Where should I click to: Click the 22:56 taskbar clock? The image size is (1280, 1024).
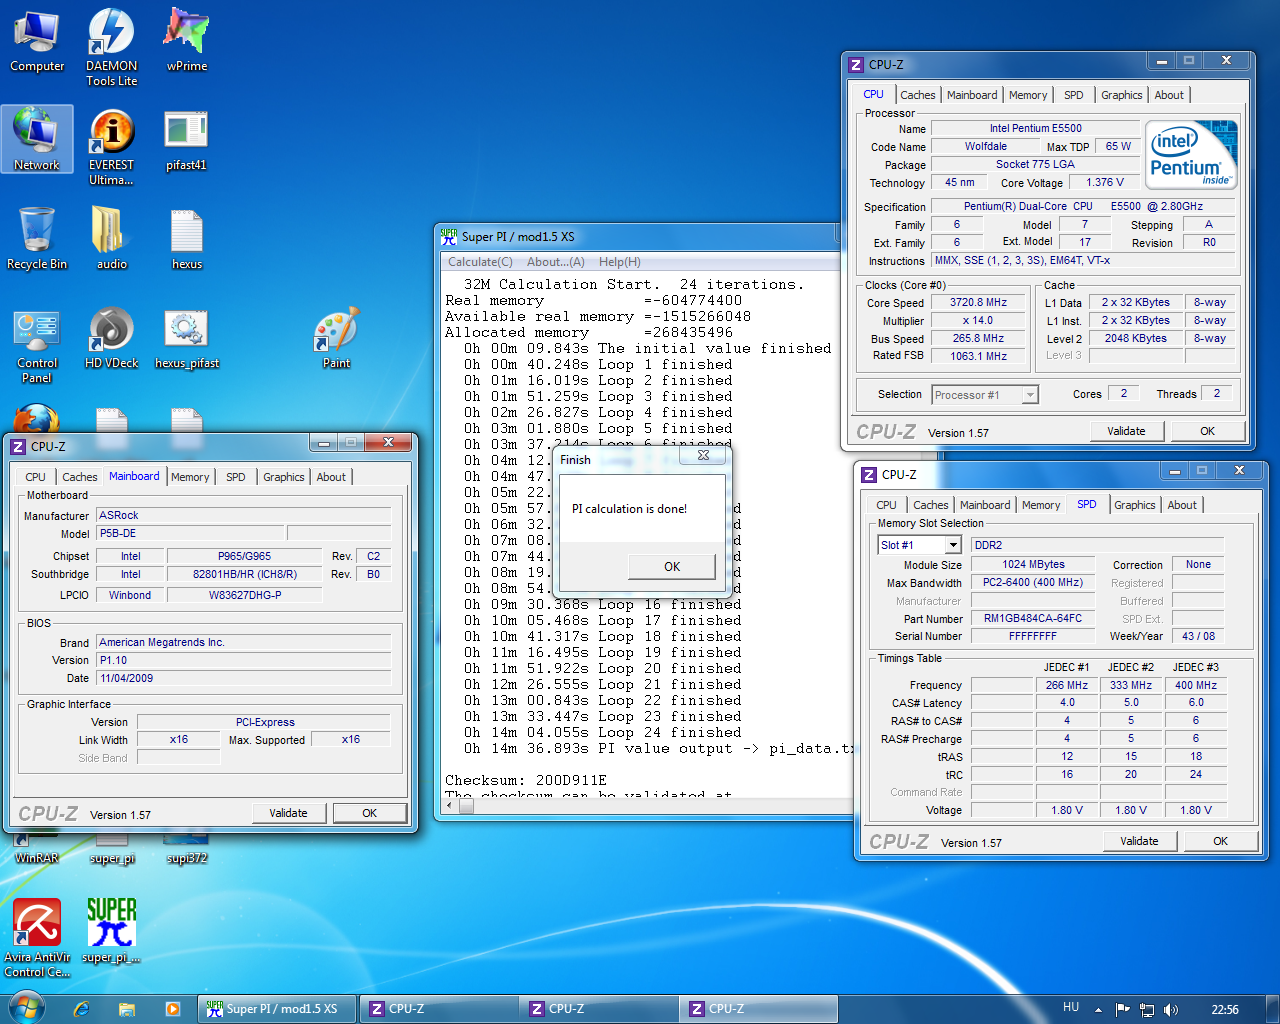point(1225,1010)
